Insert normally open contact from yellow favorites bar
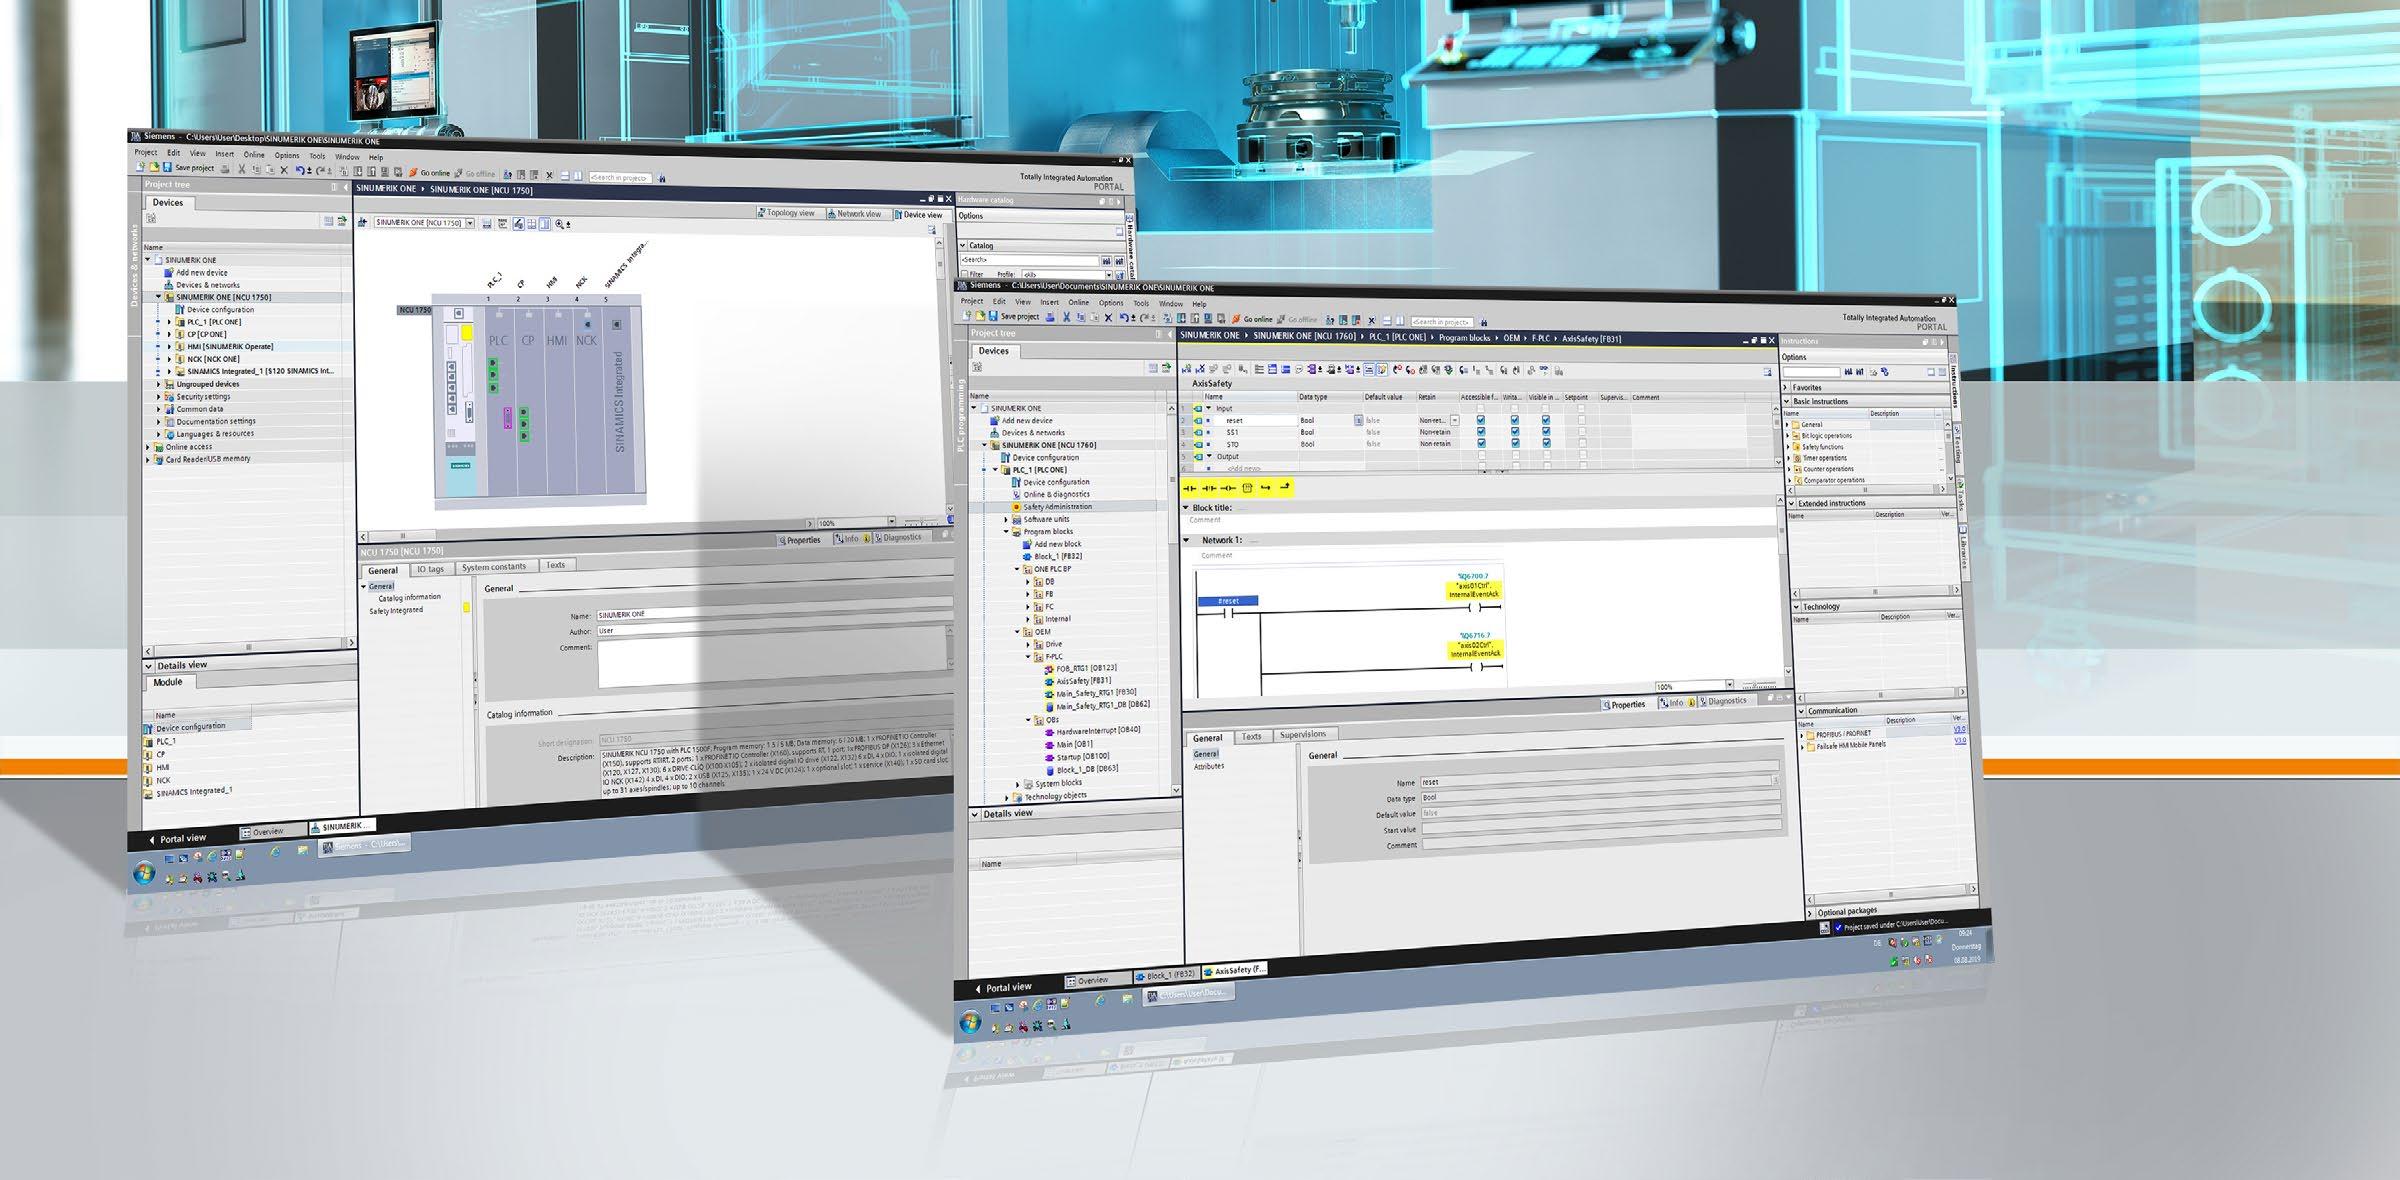Image resolution: width=2400 pixels, height=1180 pixels. click(x=1190, y=488)
